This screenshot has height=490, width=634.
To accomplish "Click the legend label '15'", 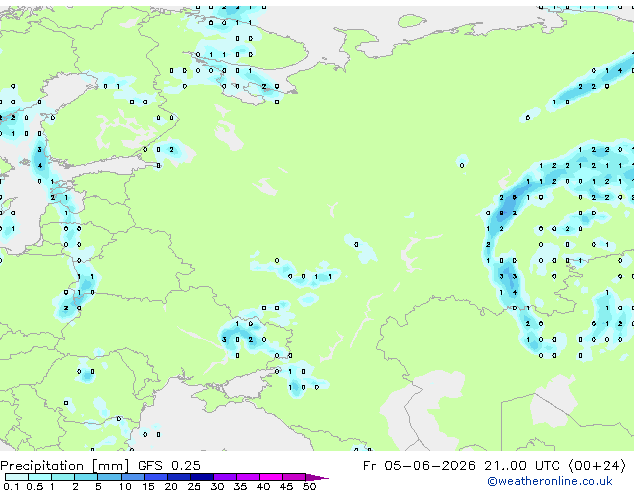I will 148,486.
